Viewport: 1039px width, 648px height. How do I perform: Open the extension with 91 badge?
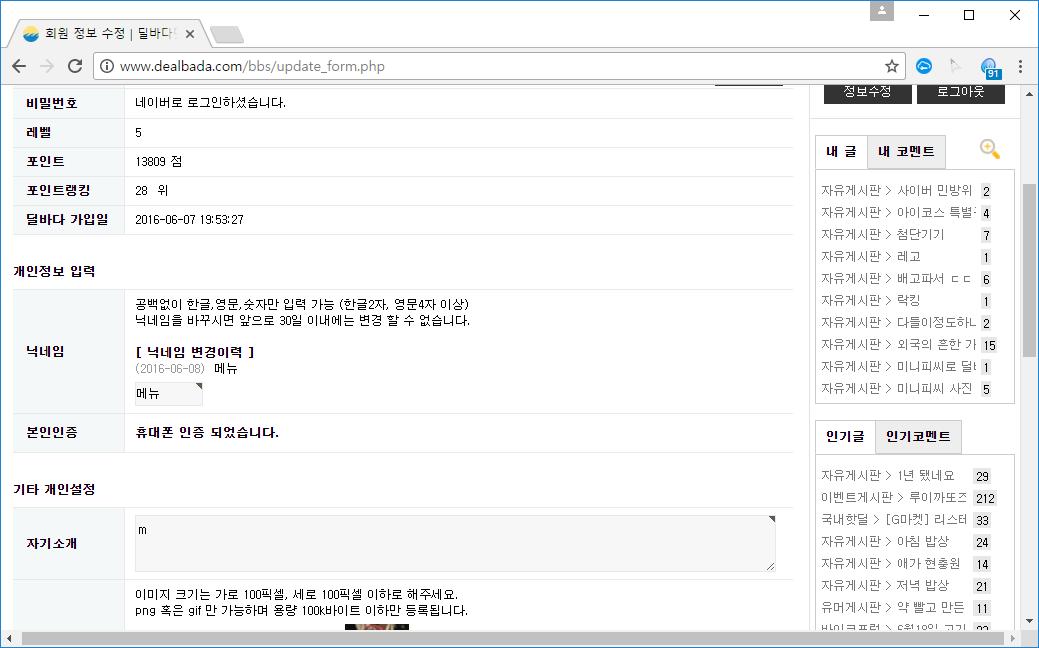pyautogui.click(x=989, y=67)
